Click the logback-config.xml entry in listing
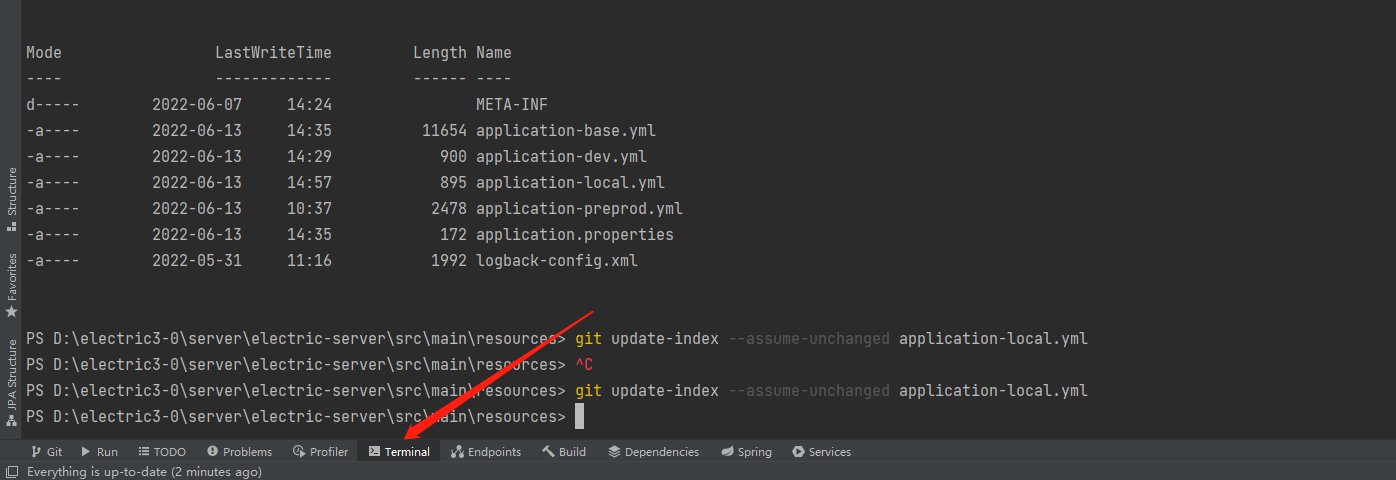The image size is (1396, 480). [x=556, y=261]
